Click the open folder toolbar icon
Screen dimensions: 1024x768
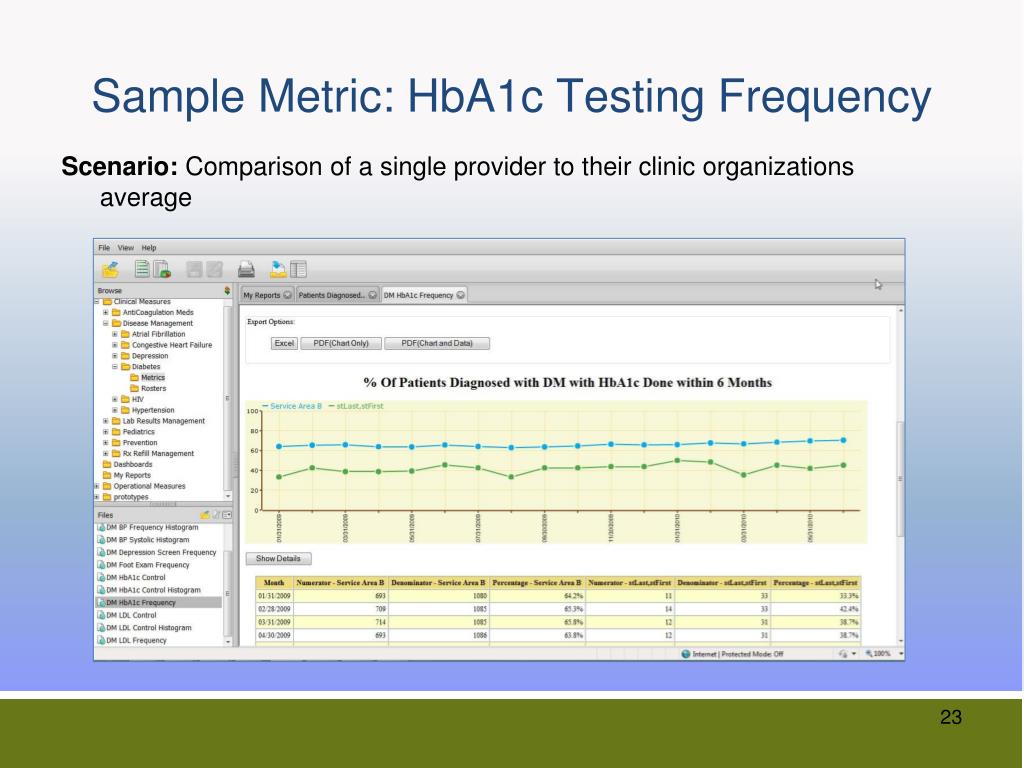110,269
